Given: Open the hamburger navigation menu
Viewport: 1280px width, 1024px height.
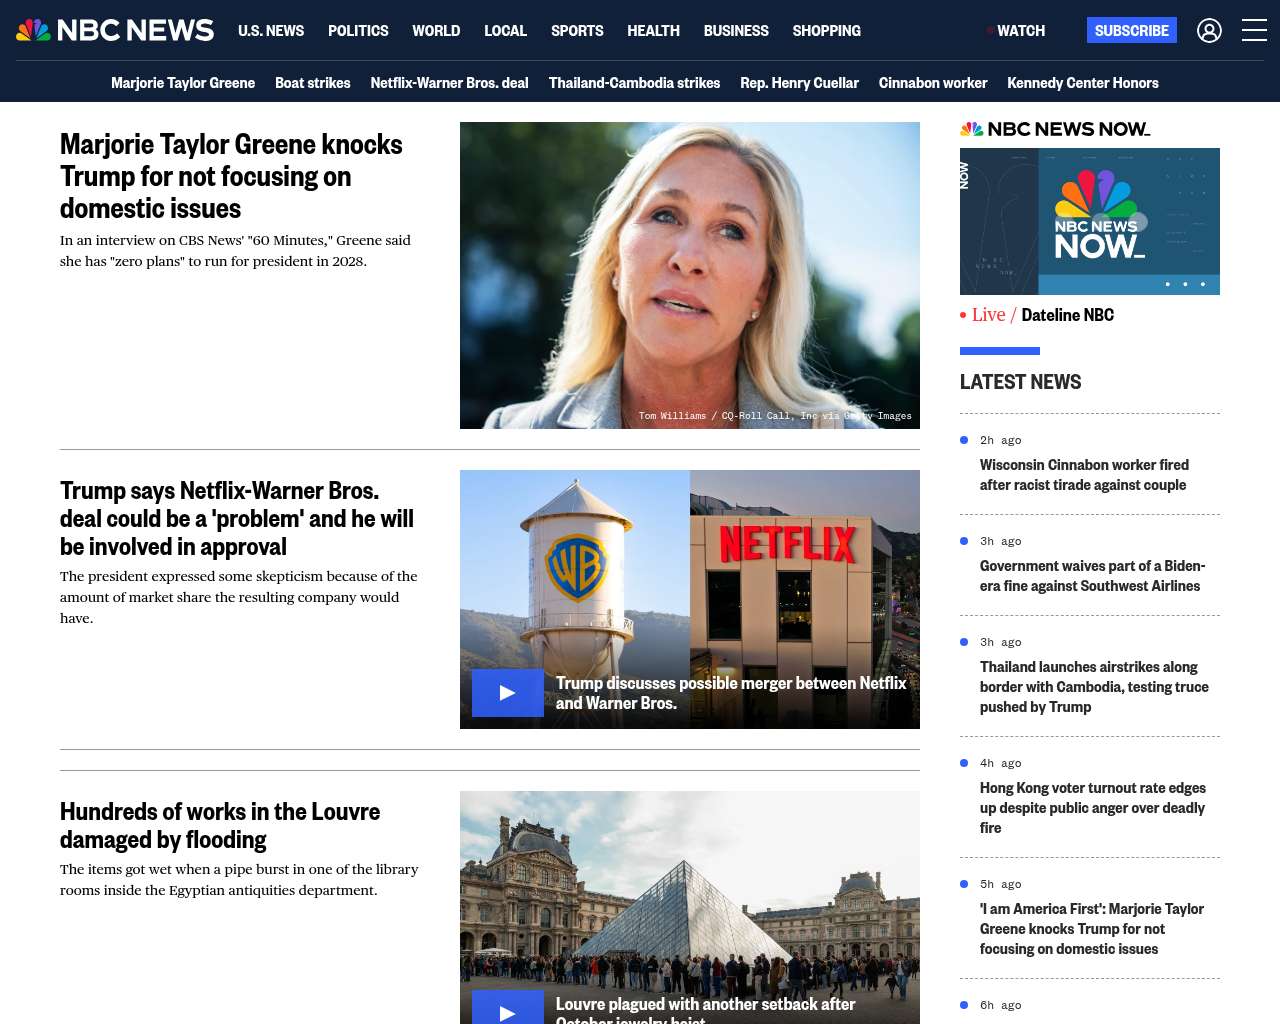Looking at the screenshot, I should click(x=1254, y=31).
